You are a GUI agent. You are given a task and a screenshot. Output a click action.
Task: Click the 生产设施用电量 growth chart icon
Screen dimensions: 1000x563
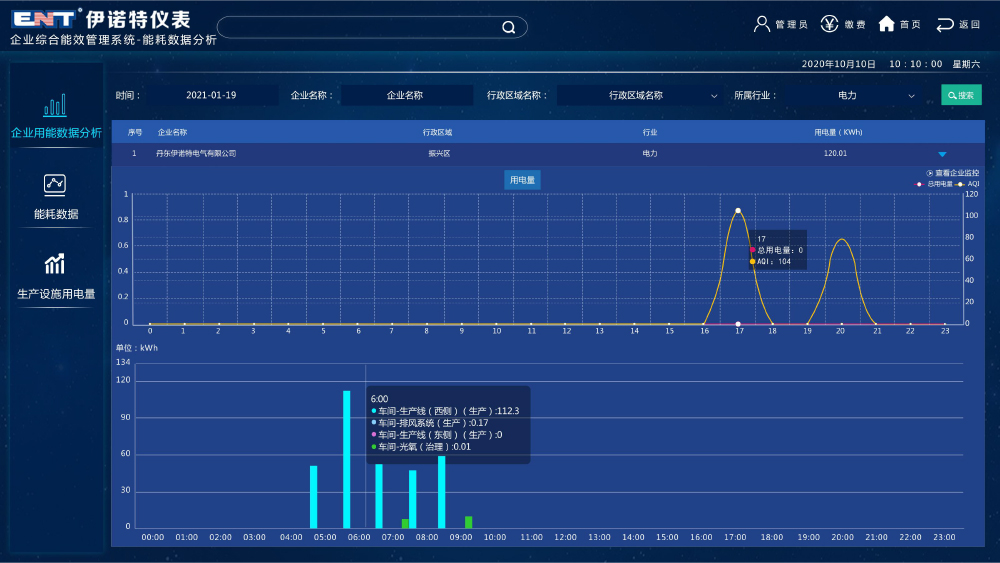pyautogui.click(x=55, y=264)
